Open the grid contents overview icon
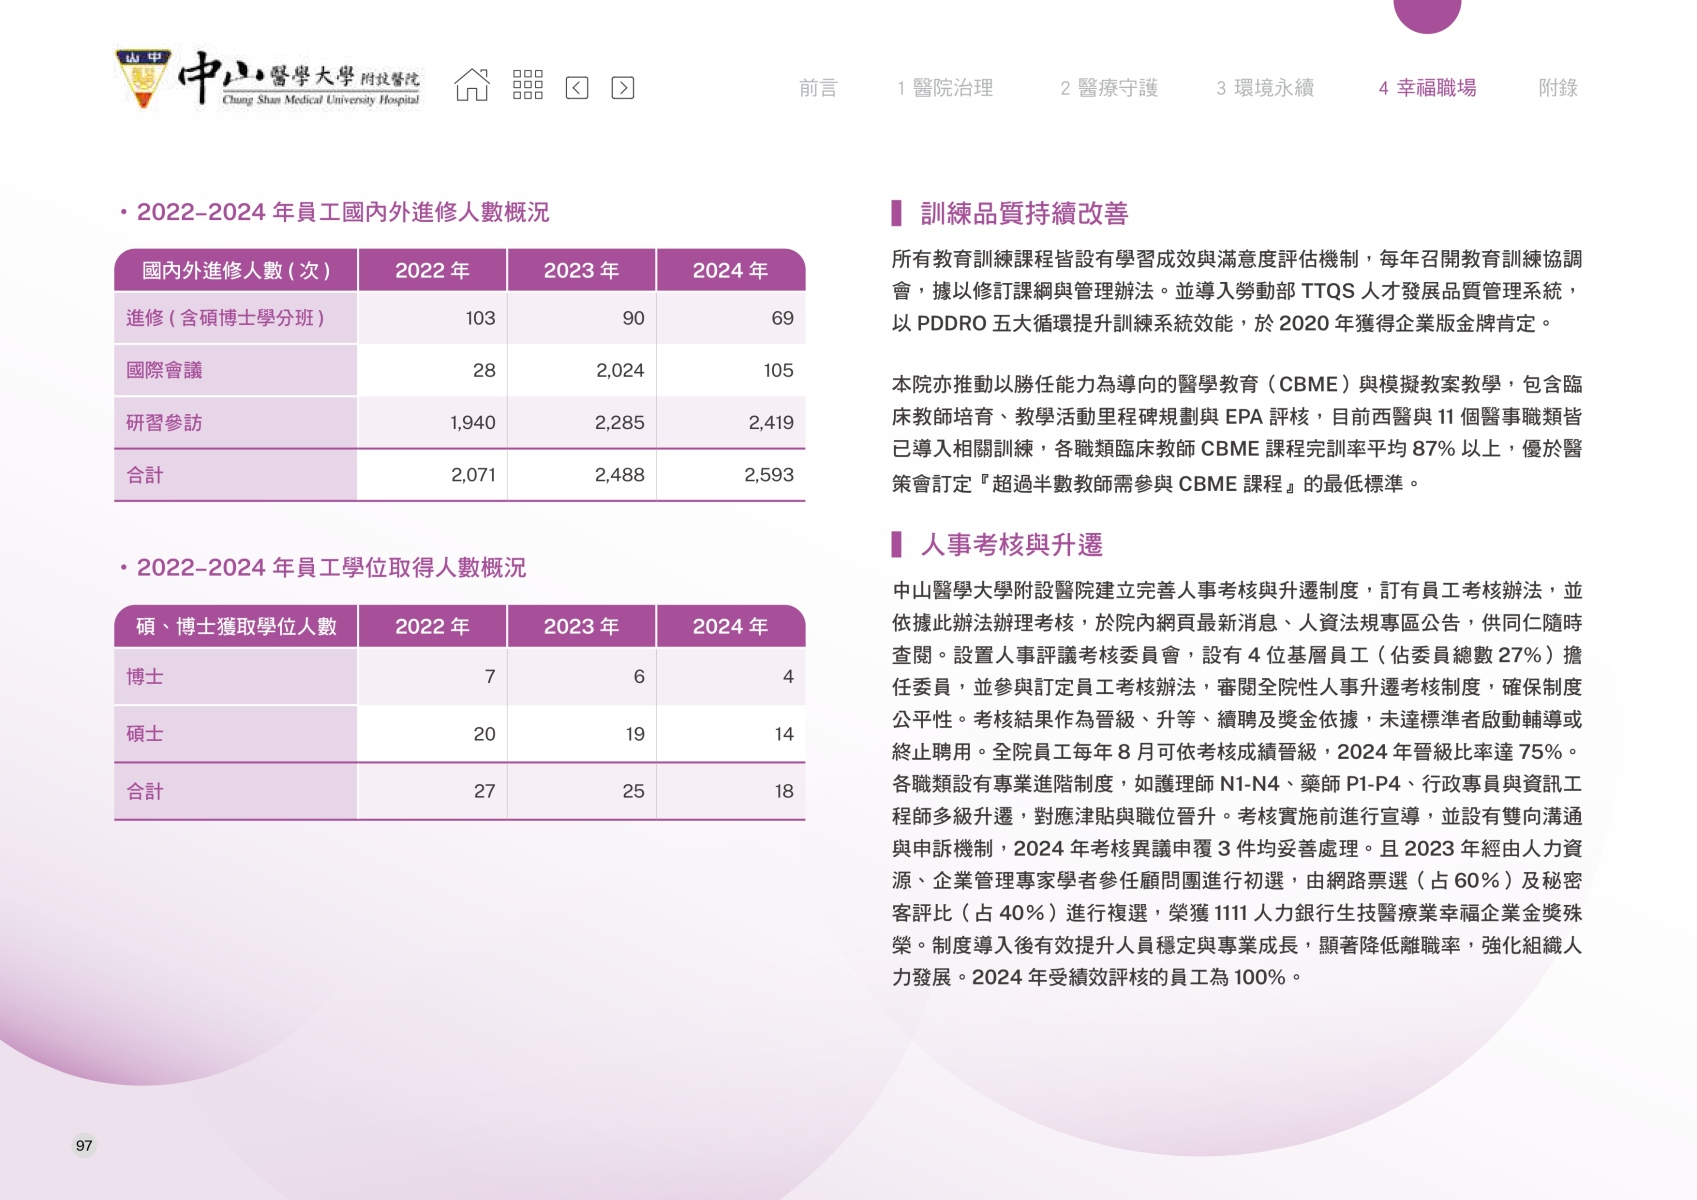Viewport: 1697px width, 1200px height. 527,86
